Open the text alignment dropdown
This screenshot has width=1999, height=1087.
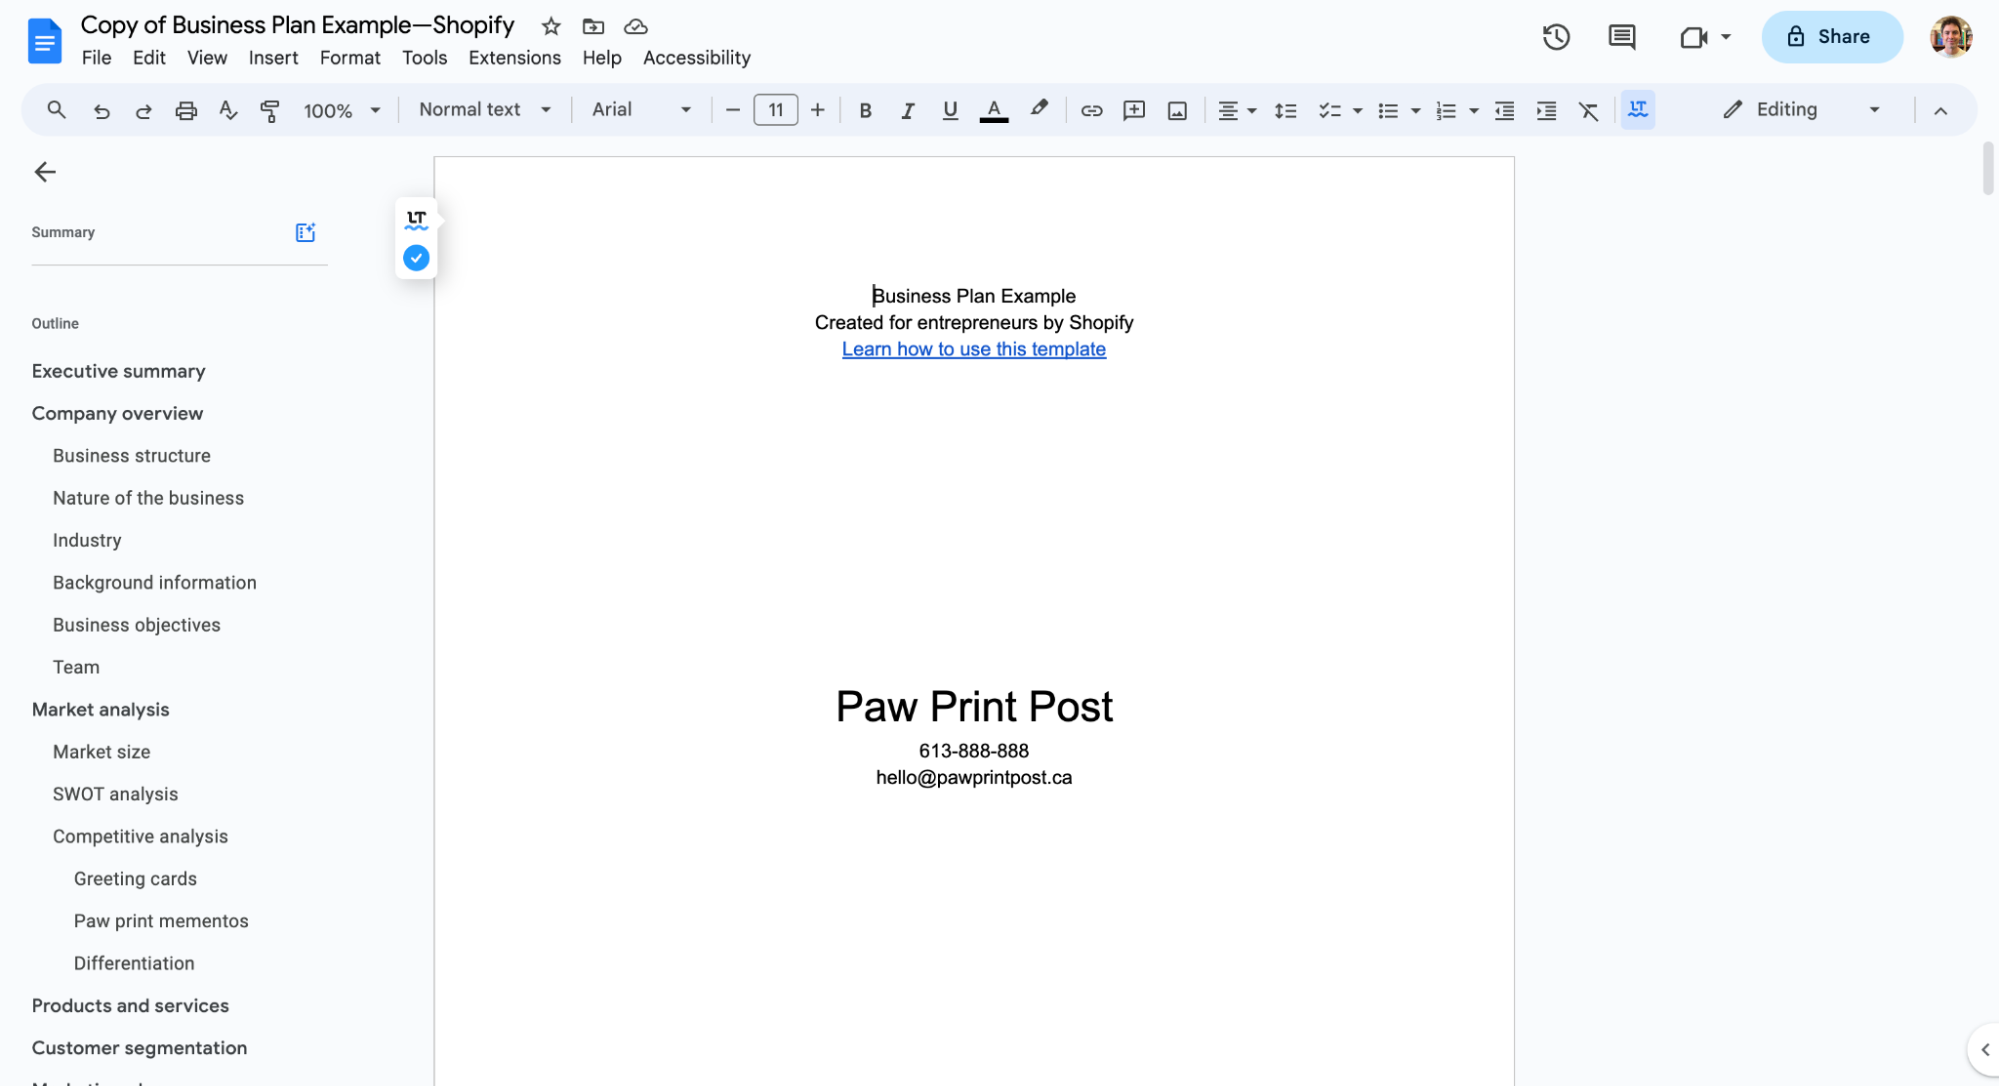tap(1237, 110)
